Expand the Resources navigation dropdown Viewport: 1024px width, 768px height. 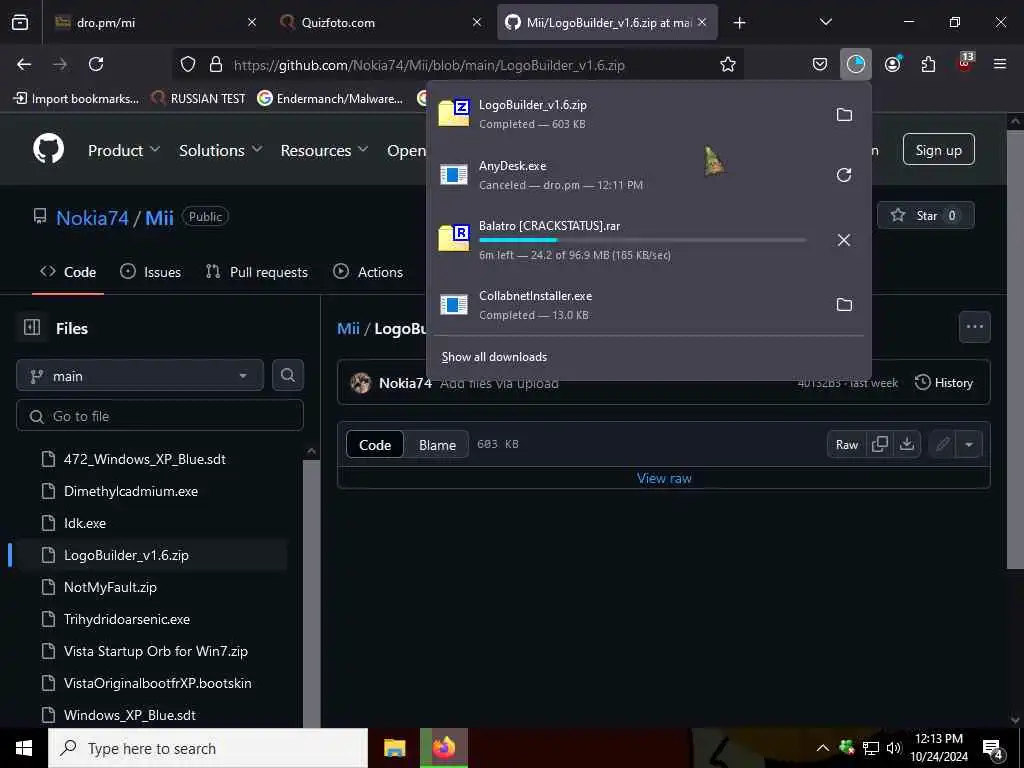point(324,150)
